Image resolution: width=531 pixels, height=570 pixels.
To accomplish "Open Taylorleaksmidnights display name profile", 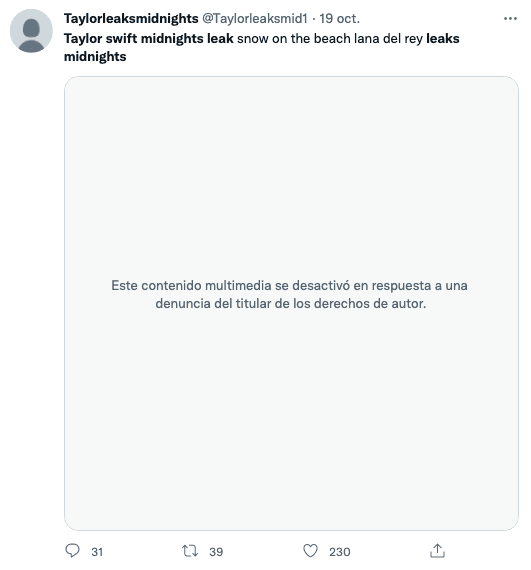I will pyautogui.click(x=131, y=19).
